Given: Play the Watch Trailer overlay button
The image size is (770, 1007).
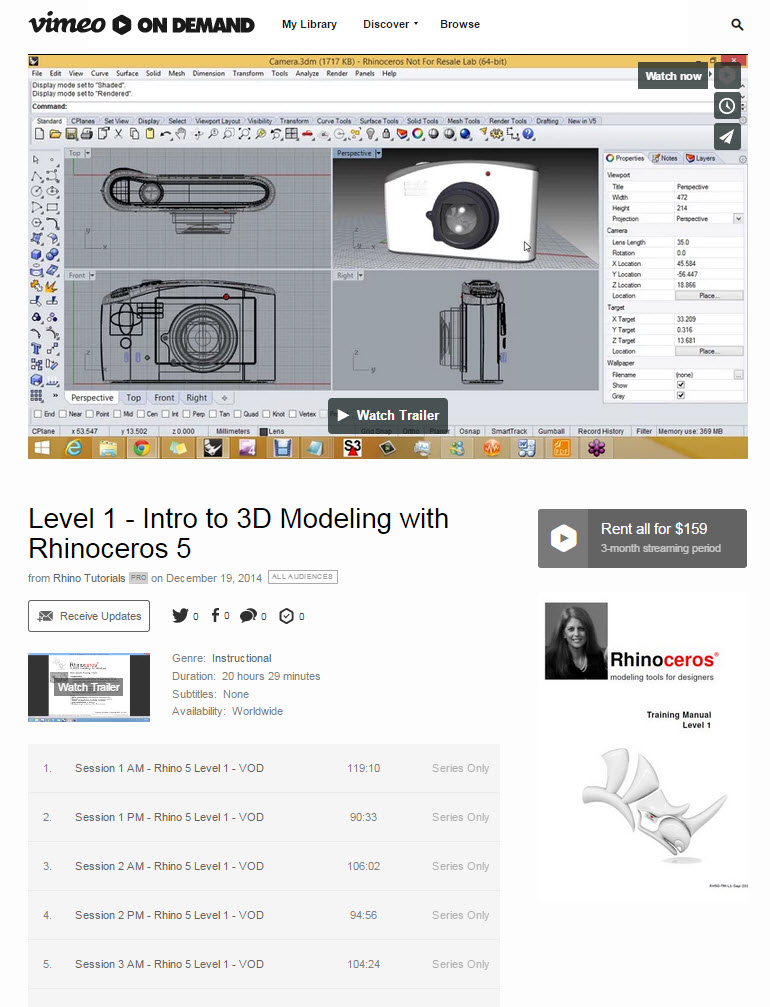Looking at the screenshot, I should (x=388, y=416).
